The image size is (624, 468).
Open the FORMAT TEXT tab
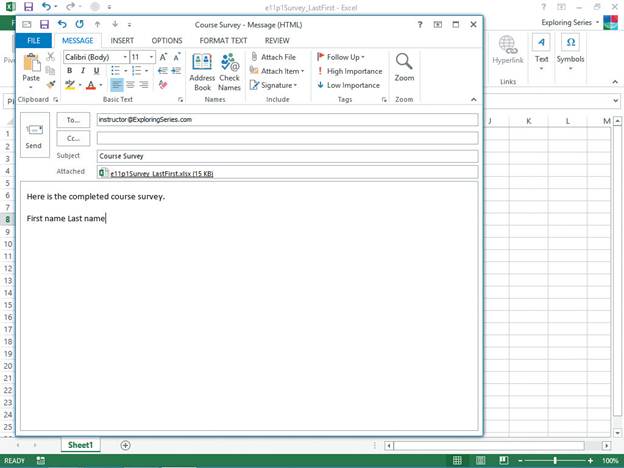pos(223,41)
